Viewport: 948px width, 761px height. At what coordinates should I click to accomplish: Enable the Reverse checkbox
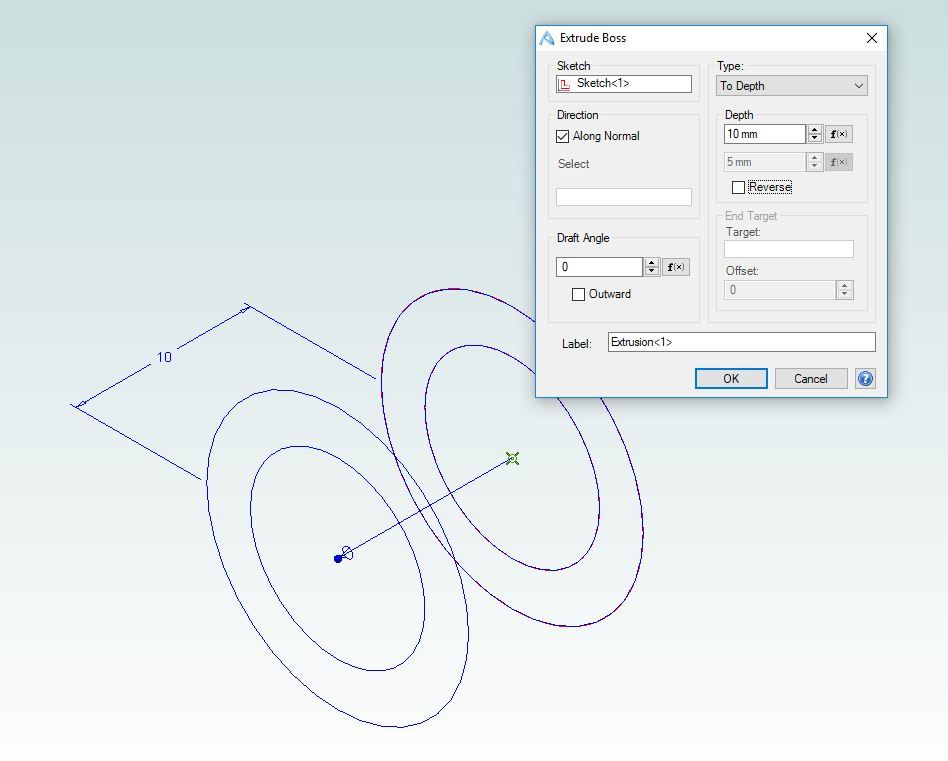point(738,187)
